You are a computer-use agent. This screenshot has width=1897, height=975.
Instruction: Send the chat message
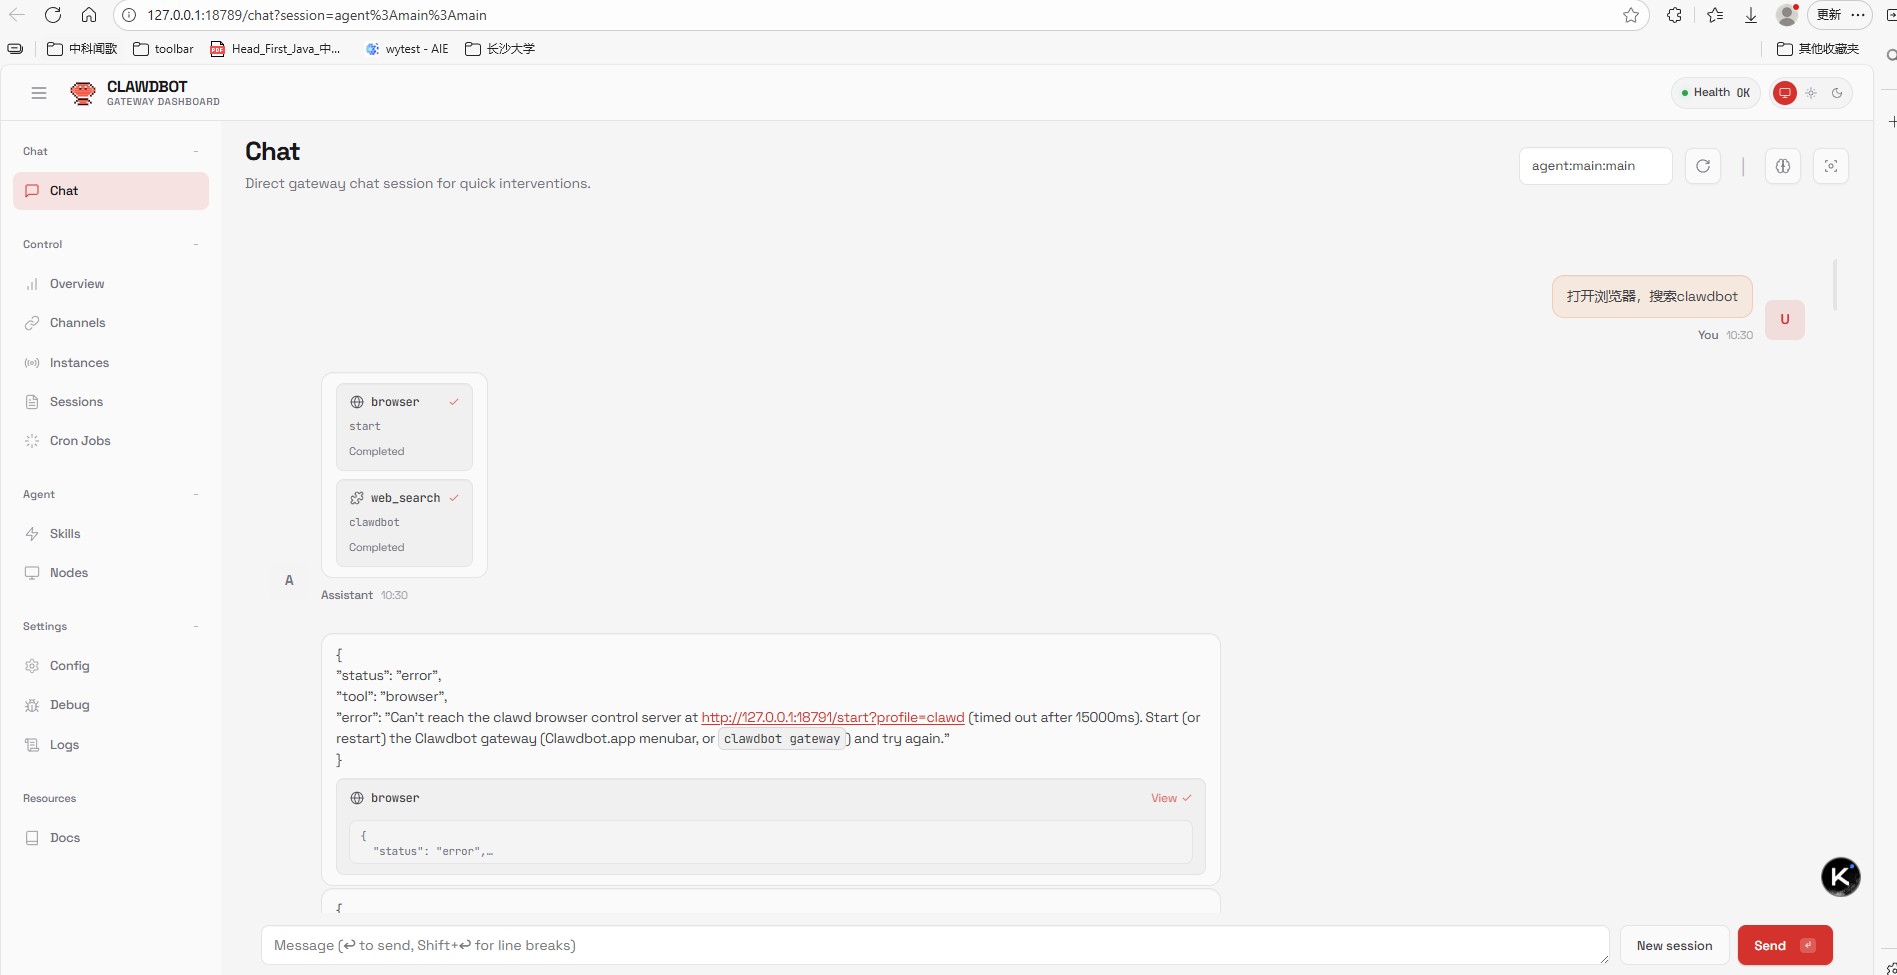coord(1785,945)
